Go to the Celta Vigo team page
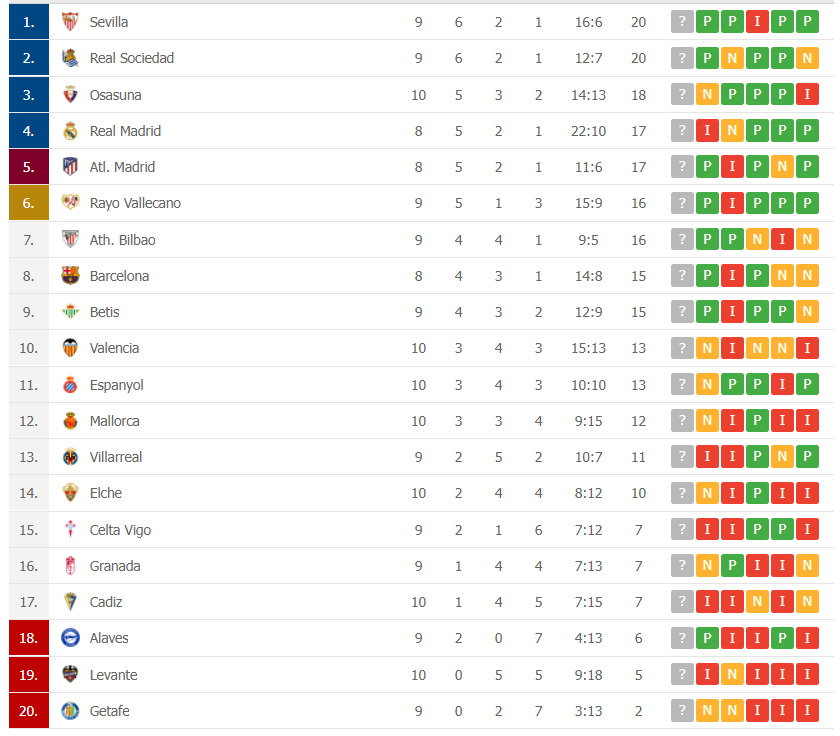840x736 pixels. pyautogui.click(x=120, y=530)
